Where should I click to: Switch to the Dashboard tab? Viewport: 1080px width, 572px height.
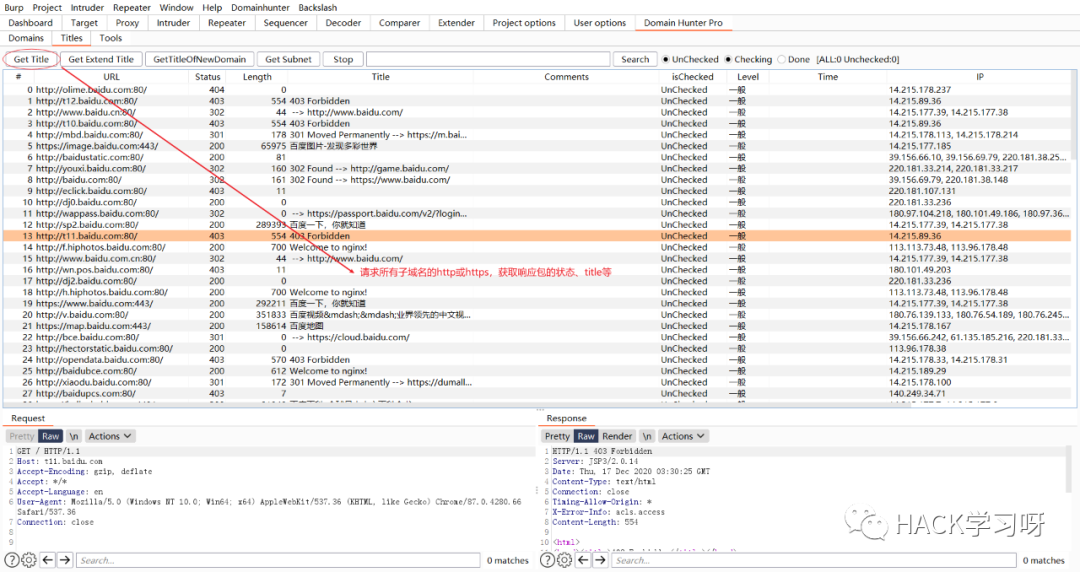[30, 23]
